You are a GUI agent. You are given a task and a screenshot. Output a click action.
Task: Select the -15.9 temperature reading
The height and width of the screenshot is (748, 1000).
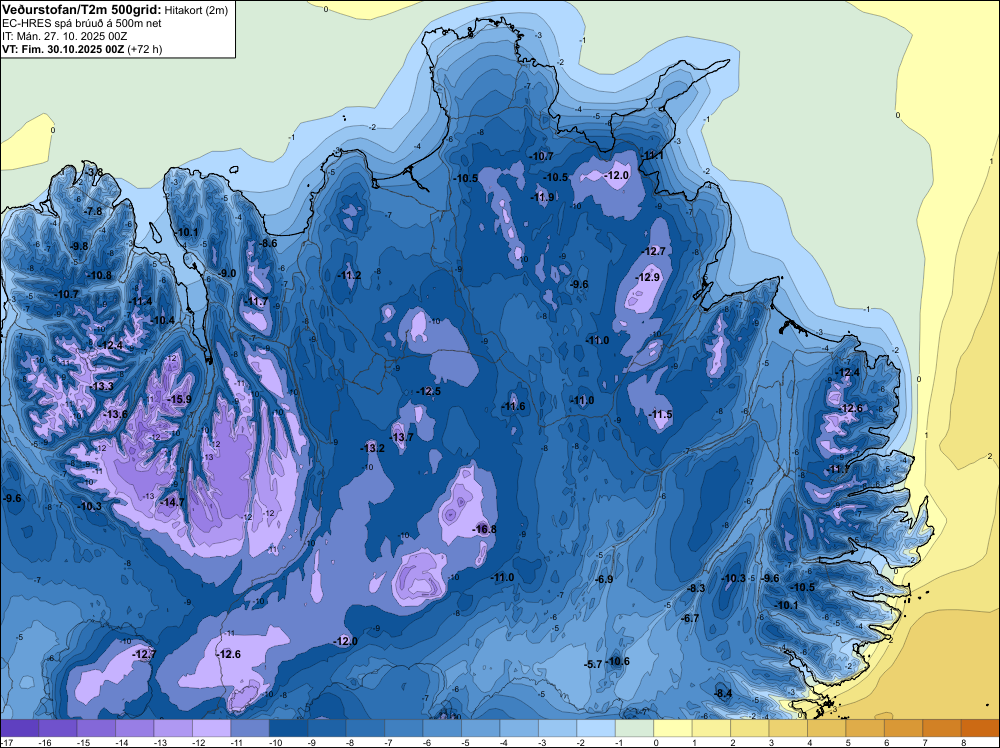pyautogui.click(x=179, y=400)
